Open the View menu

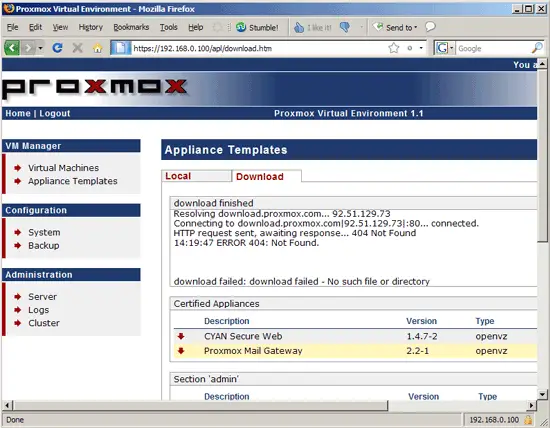(x=60, y=27)
